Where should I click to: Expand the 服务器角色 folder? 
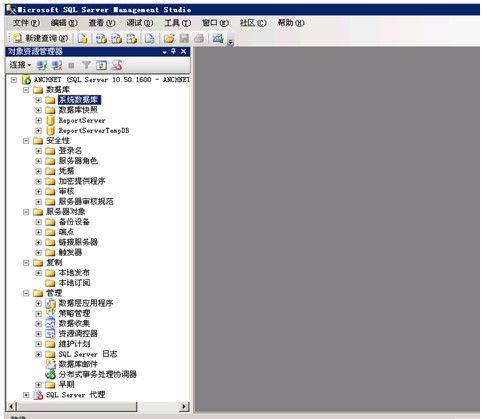pos(38,161)
